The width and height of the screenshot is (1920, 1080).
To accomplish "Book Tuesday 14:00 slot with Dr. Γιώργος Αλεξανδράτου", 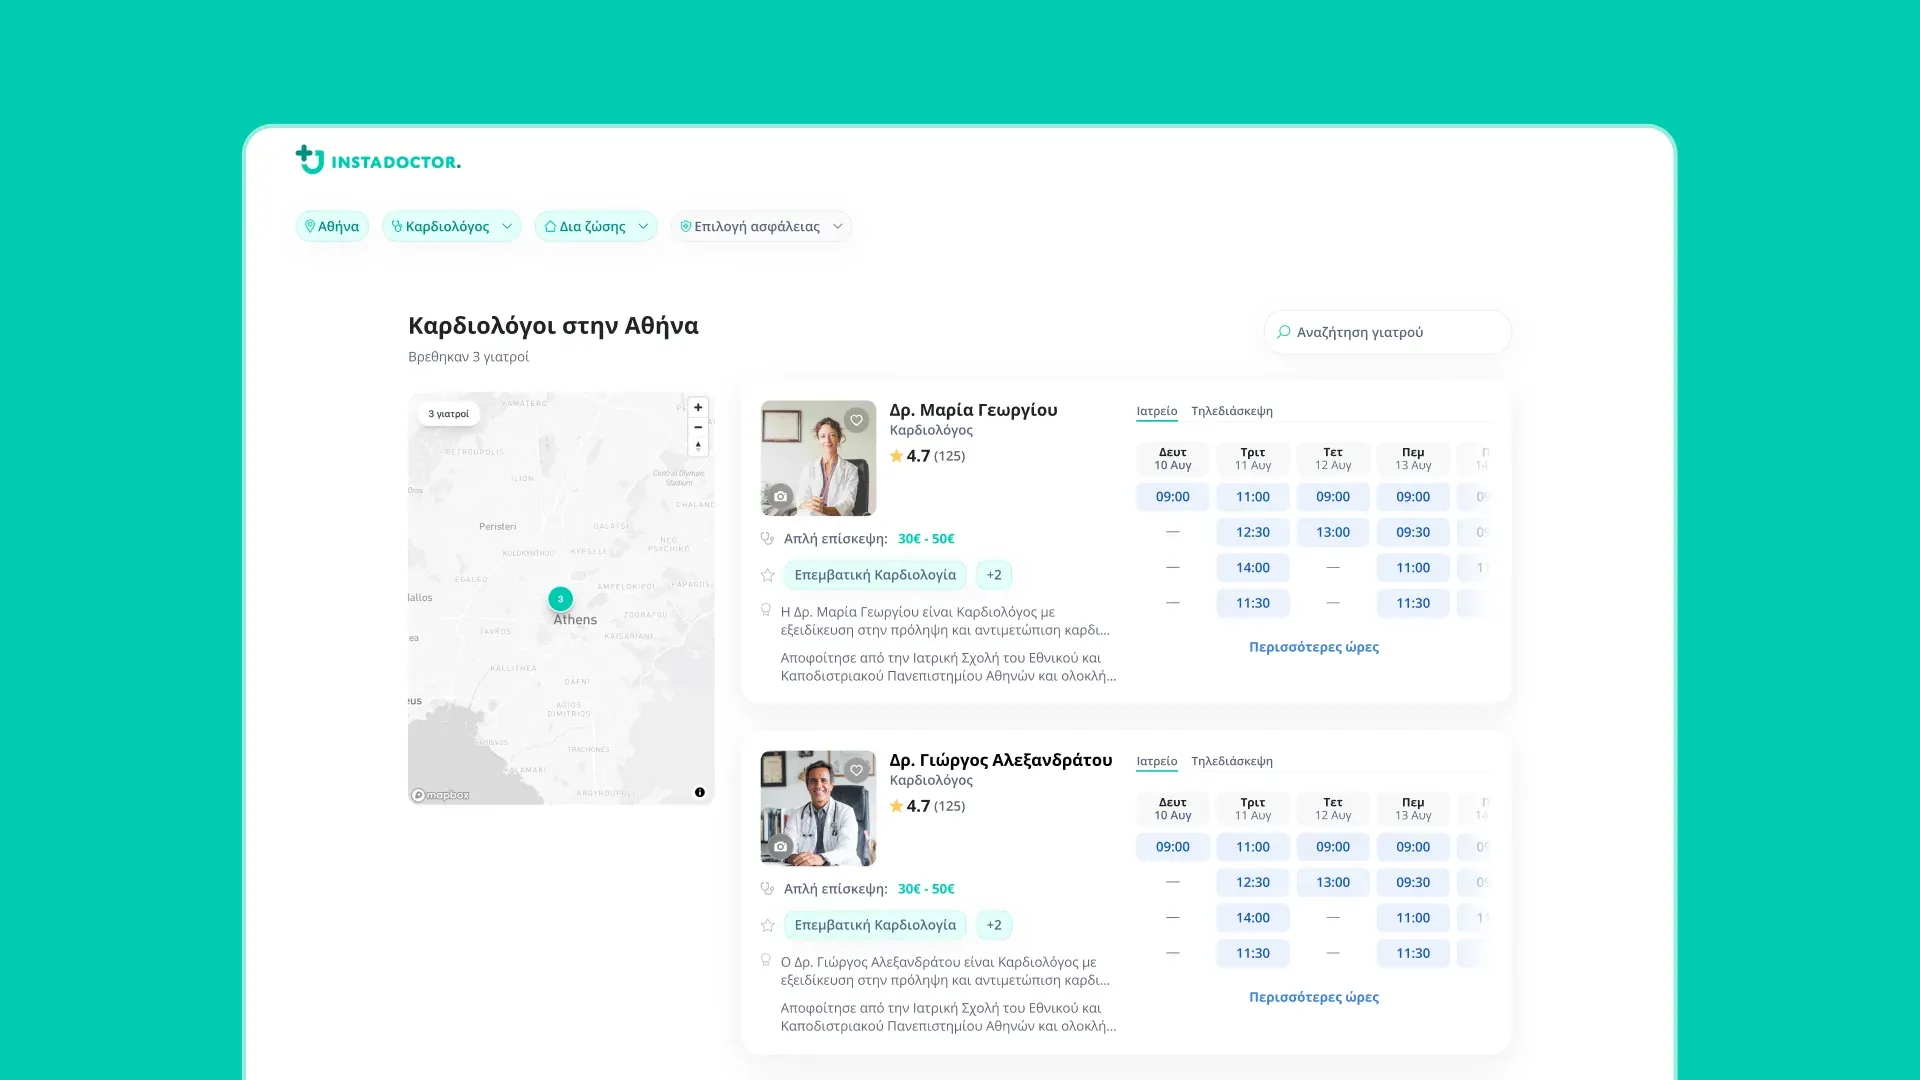I will click(x=1253, y=918).
